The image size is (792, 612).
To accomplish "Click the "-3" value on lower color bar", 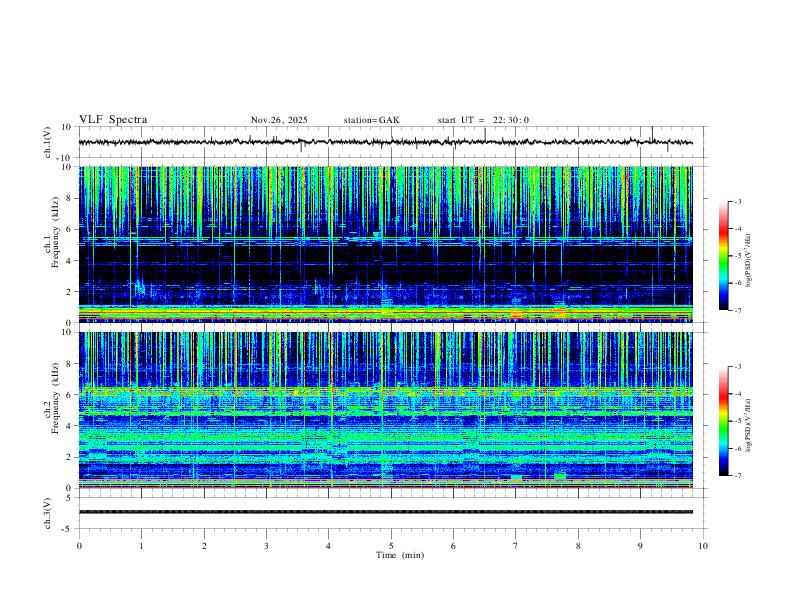I will 737,367.
